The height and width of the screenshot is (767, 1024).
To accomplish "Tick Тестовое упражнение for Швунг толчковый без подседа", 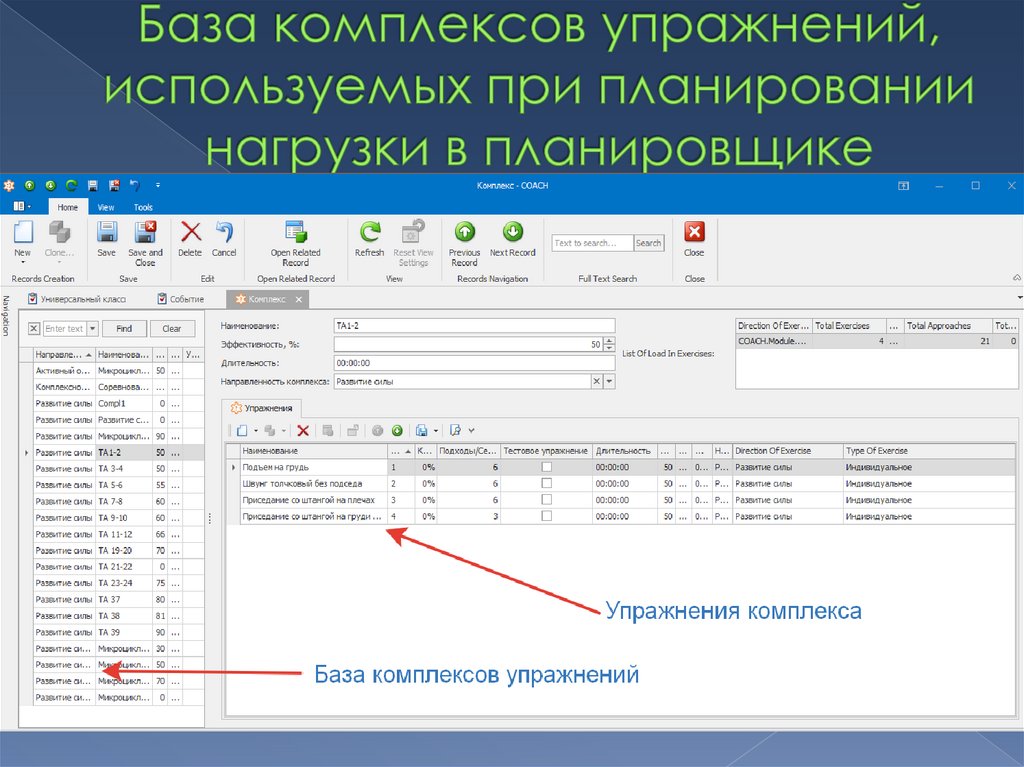I will [x=547, y=483].
